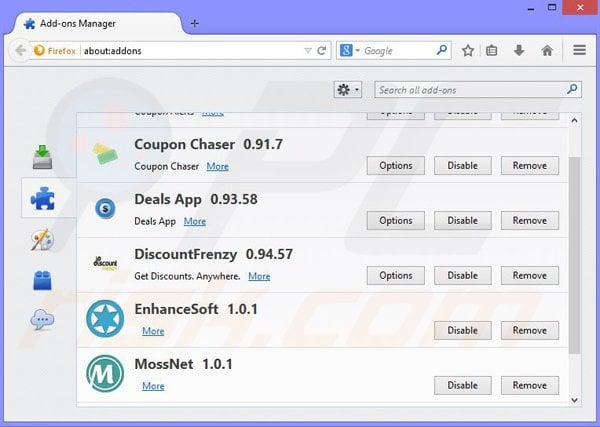The height and width of the screenshot is (427, 600).
Task: Open the Plugins lego brick category
Action: tap(42, 280)
